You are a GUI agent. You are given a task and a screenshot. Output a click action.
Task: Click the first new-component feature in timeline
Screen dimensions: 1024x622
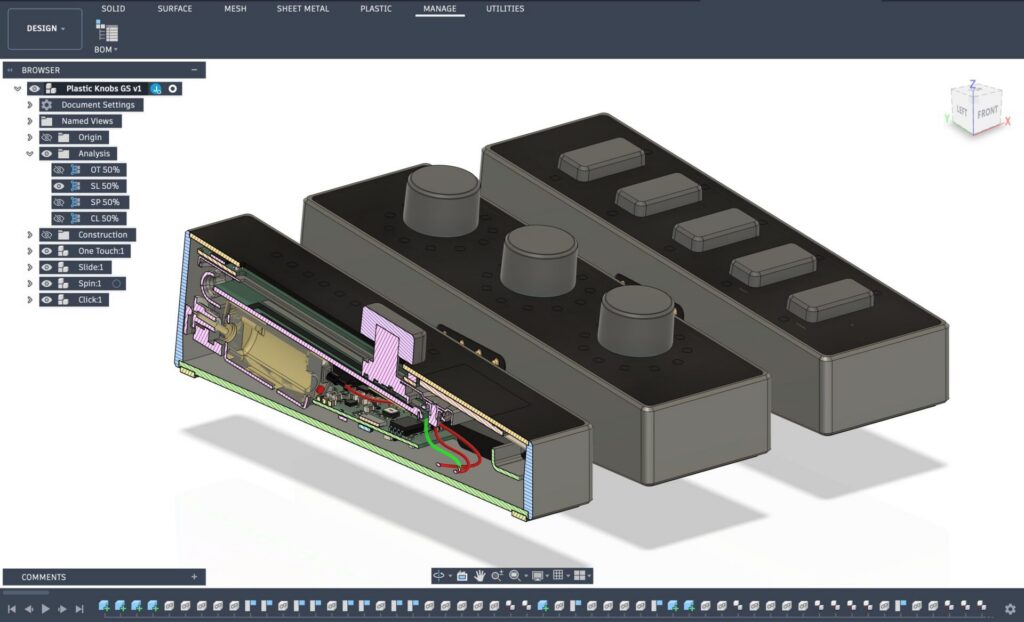pos(104,607)
